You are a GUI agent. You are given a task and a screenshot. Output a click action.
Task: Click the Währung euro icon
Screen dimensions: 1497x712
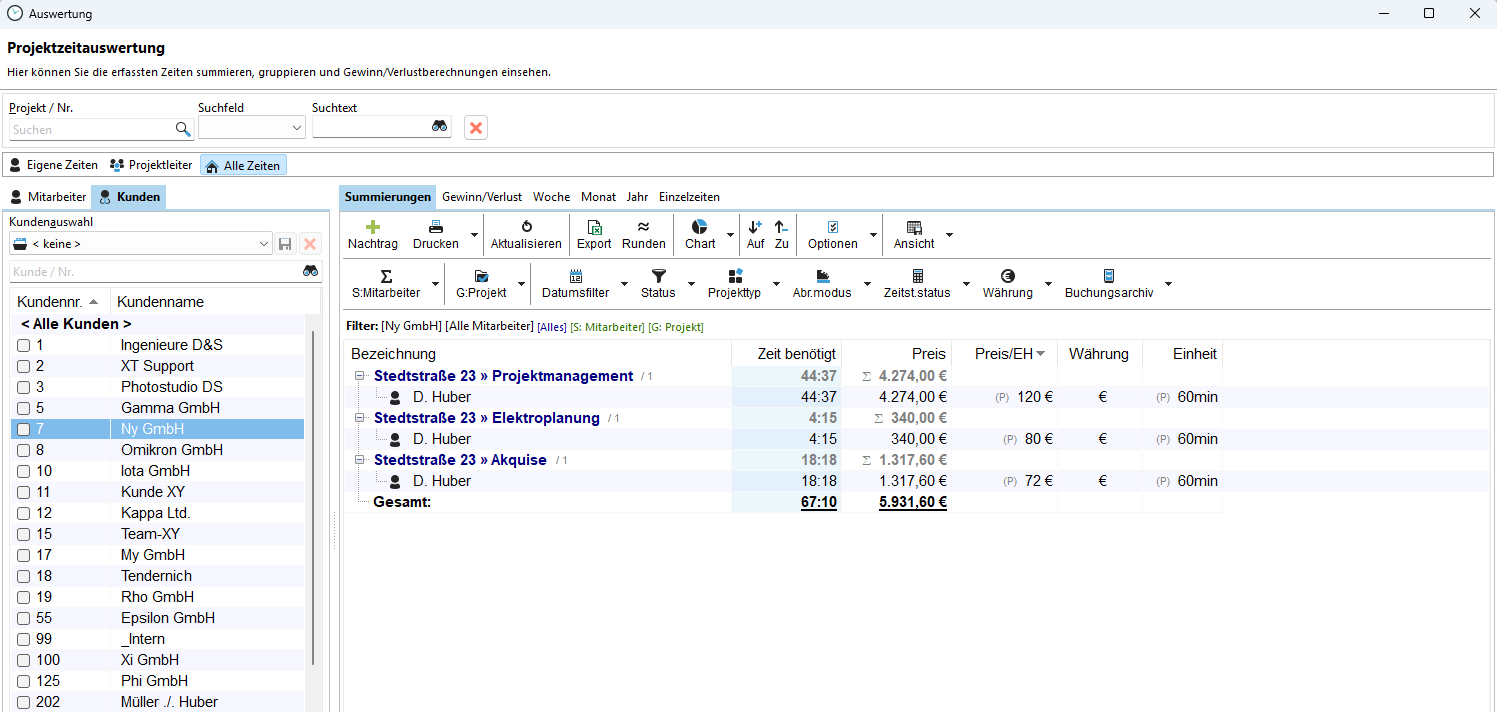1007,276
